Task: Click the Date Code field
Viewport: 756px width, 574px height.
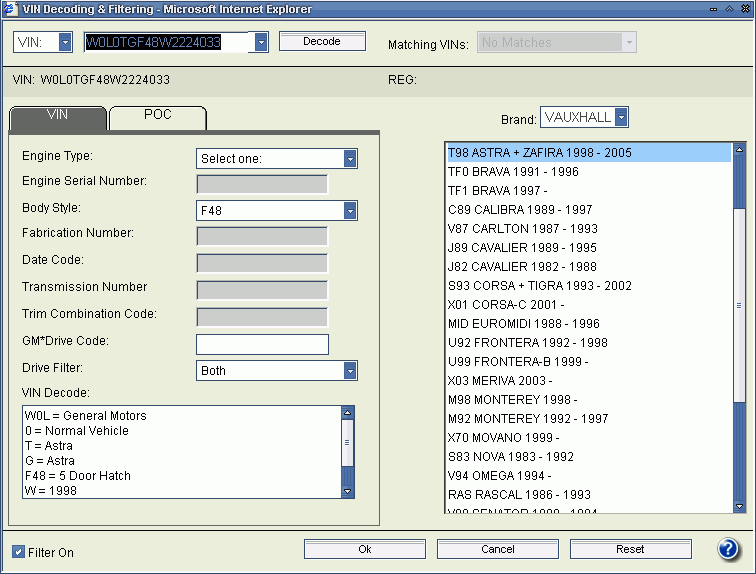Action: click(262, 263)
